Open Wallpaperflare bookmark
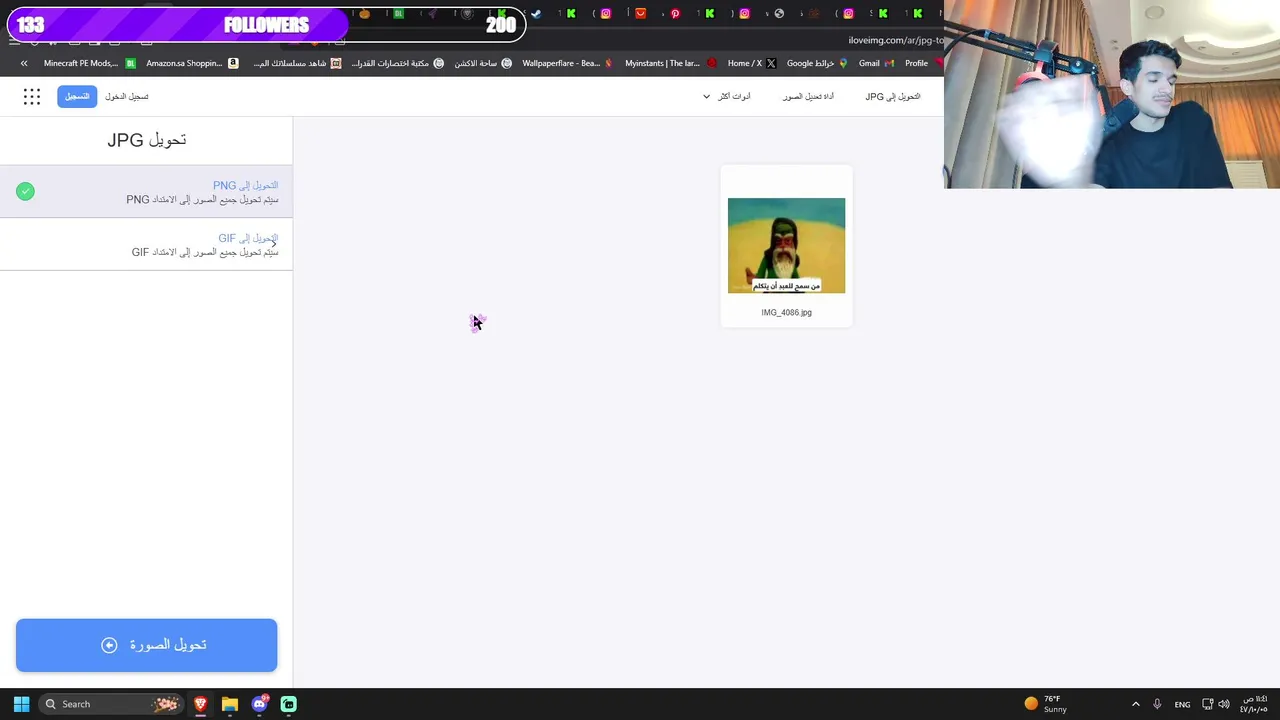This screenshot has width=1280, height=720. pyautogui.click(x=568, y=63)
